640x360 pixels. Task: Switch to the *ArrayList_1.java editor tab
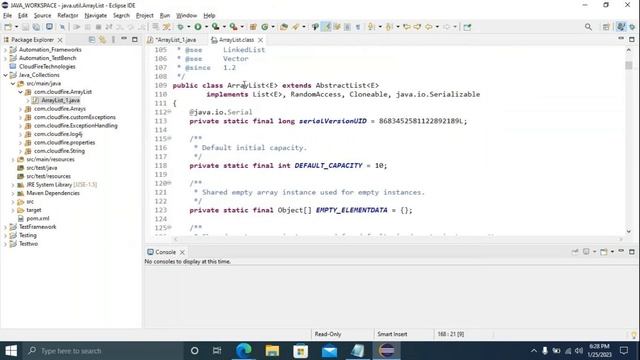176,40
